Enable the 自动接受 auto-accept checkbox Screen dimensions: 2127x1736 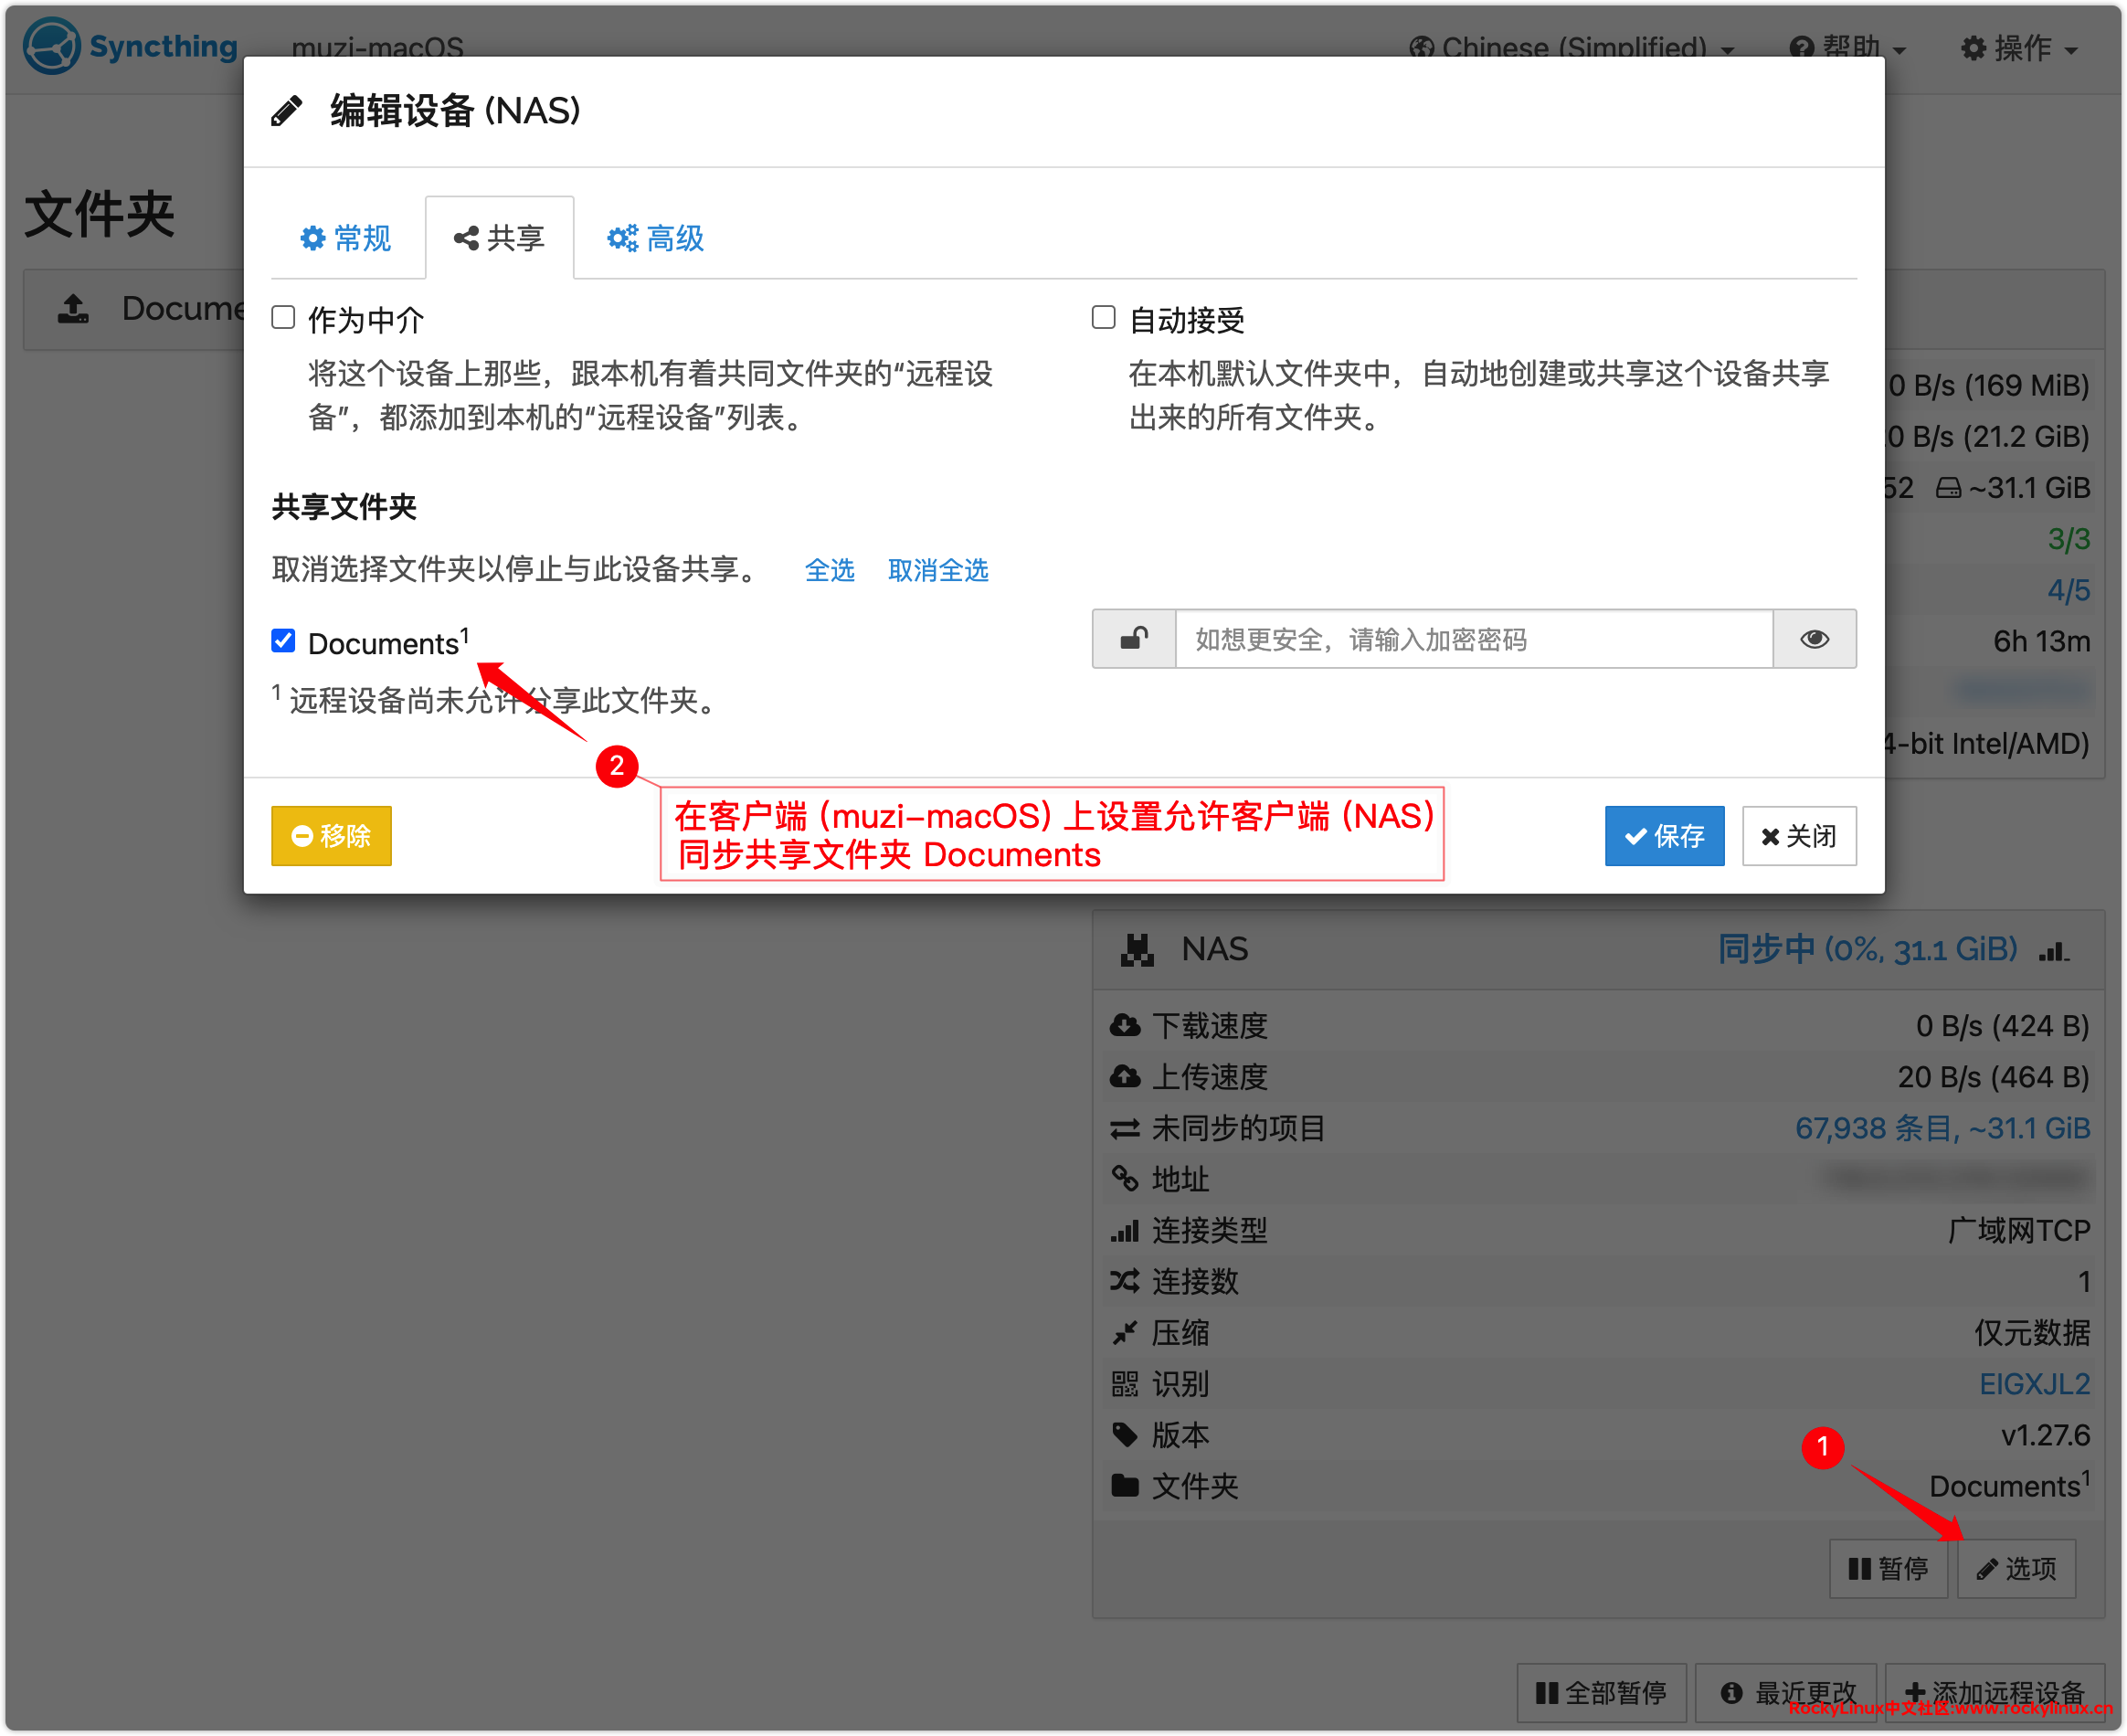click(1104, 318)
